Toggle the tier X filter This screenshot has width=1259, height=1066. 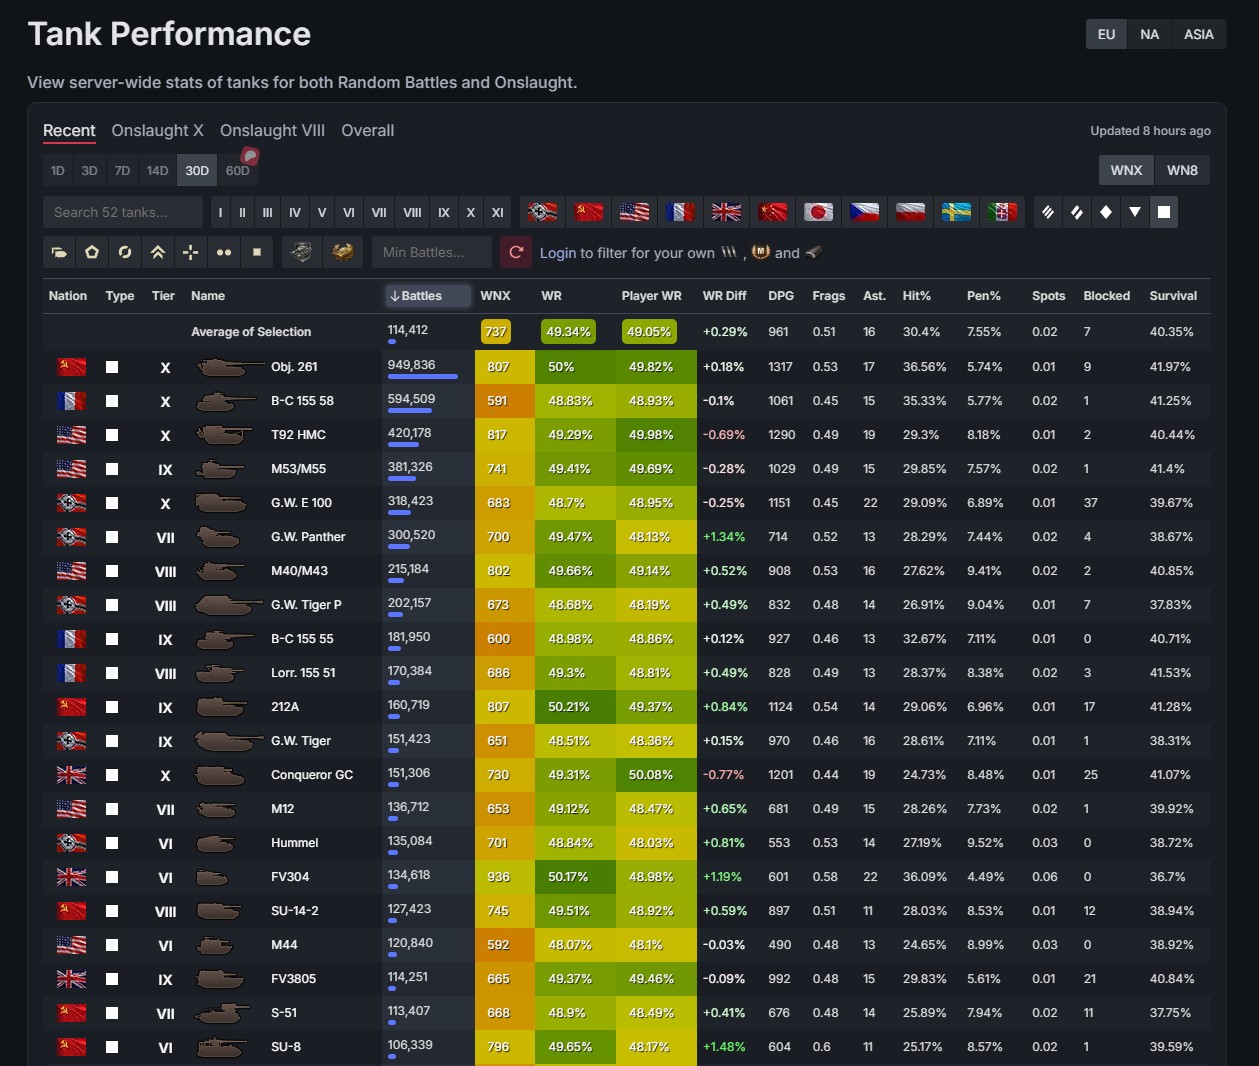(470, 212)
